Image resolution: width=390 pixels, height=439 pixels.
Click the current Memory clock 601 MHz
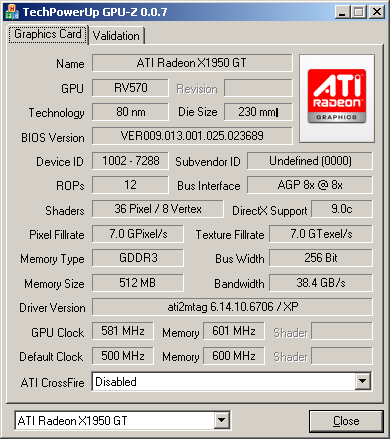coord(234,331)
